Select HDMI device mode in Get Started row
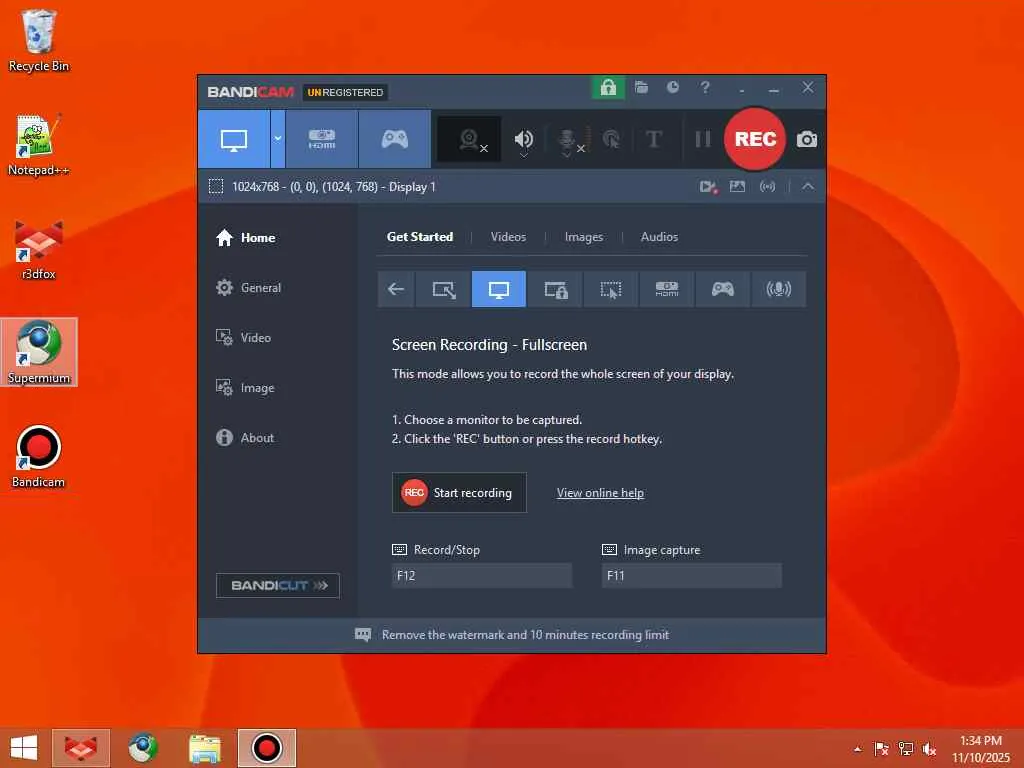The image size is (1024, 768). (667, 289)
